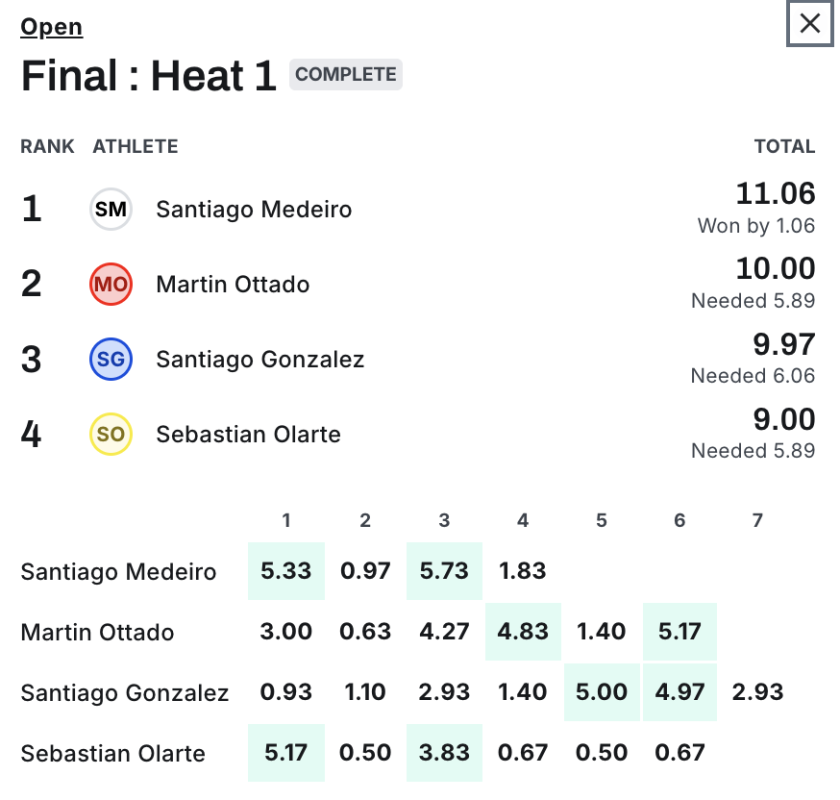Click Martin Ottado's highlighted 4.83 score
This screenshot has height=800, width=840.
click(x=523, y=632)
